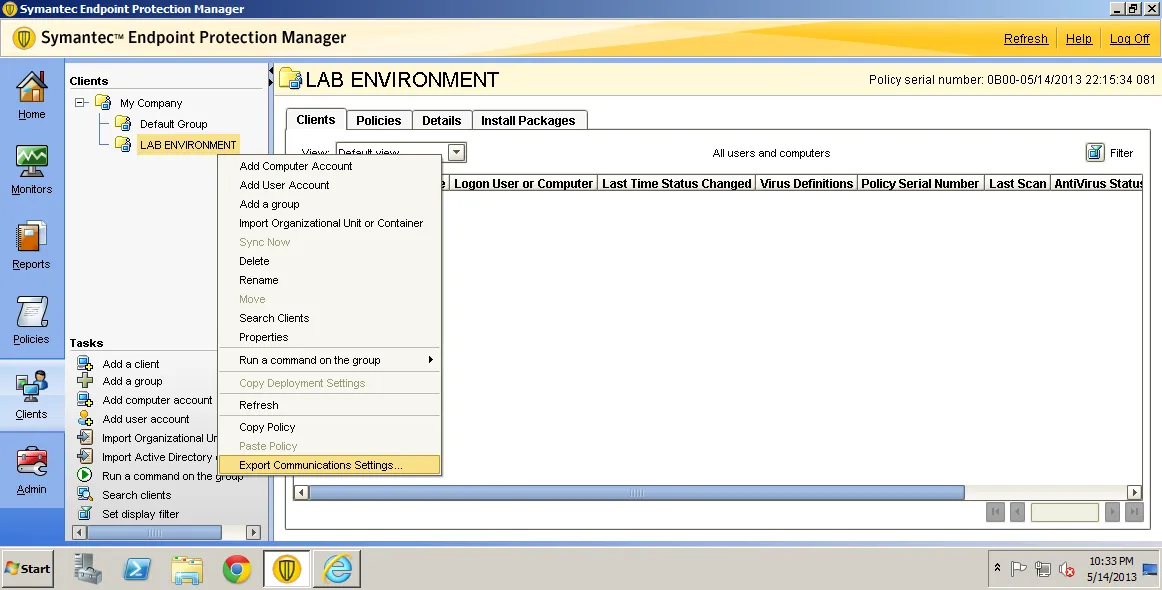Image resolution: width=1162 pixels, height=590 pixels.
Task: Click the Add a client task icon
Action: click(x=85, y=363)
